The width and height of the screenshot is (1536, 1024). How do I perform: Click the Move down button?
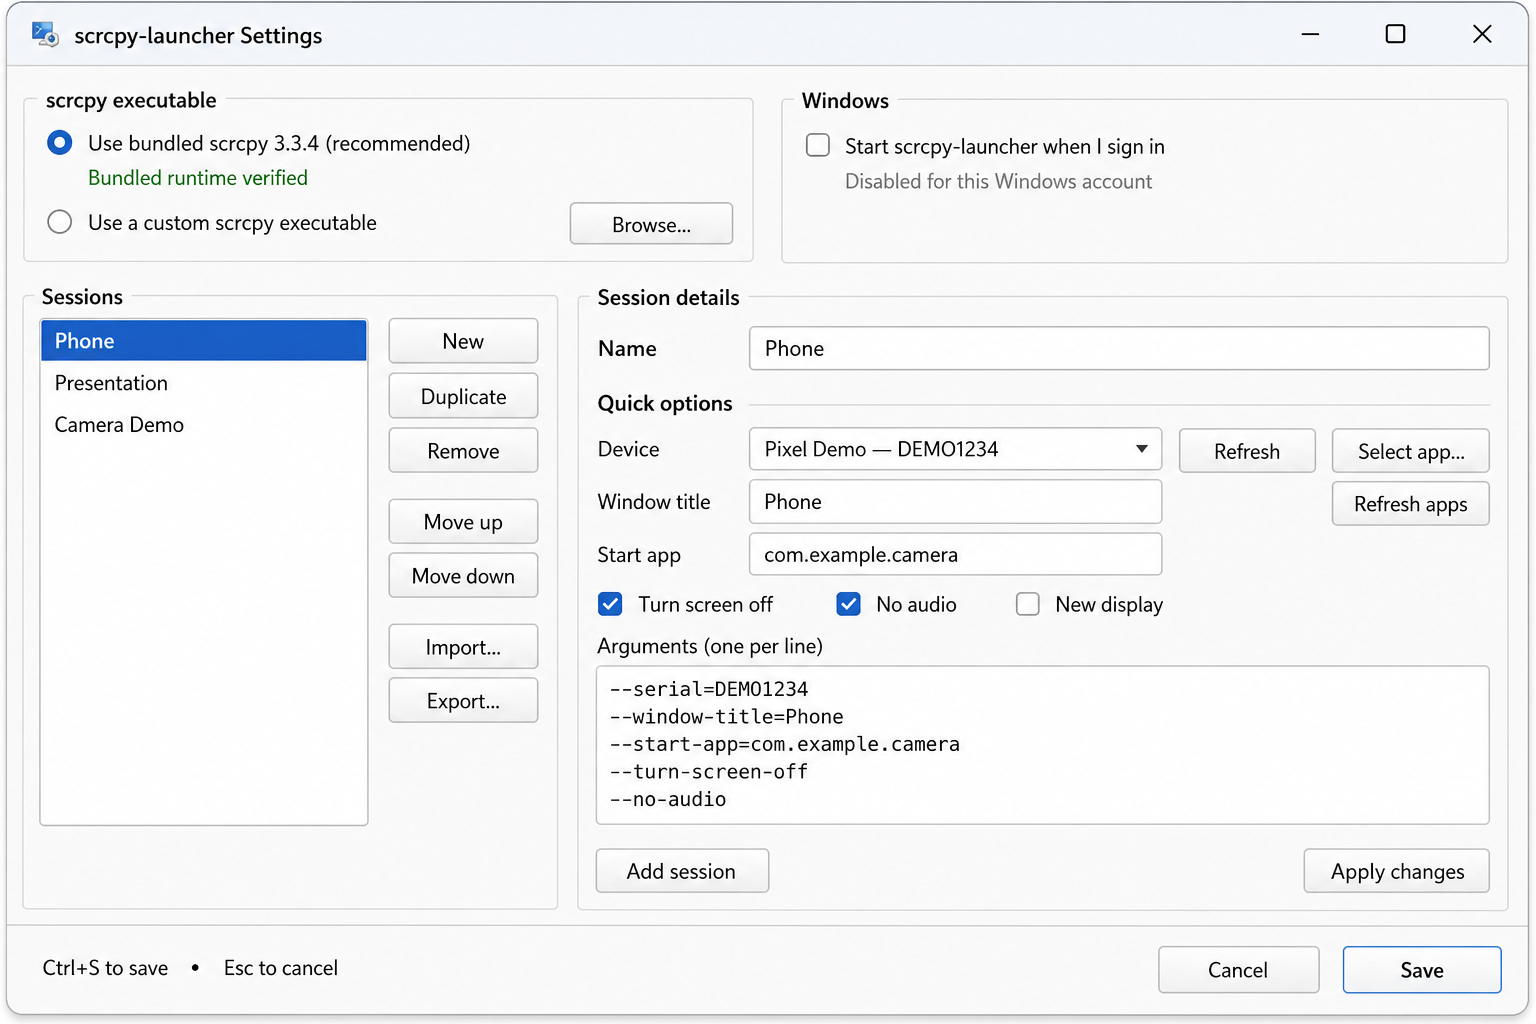click(x=463, y=576)
